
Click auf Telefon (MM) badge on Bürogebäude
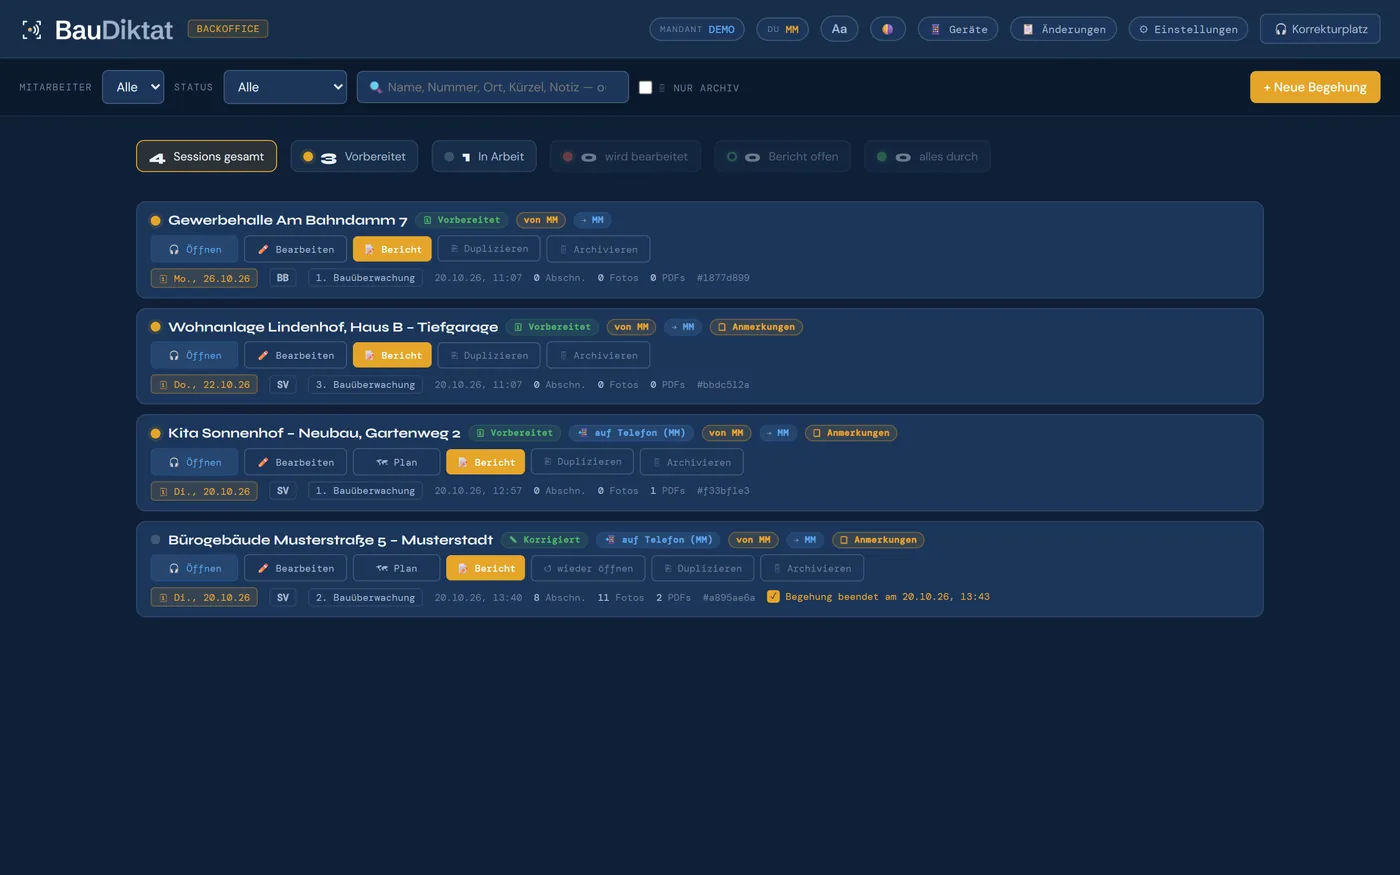tap(659, 540)
